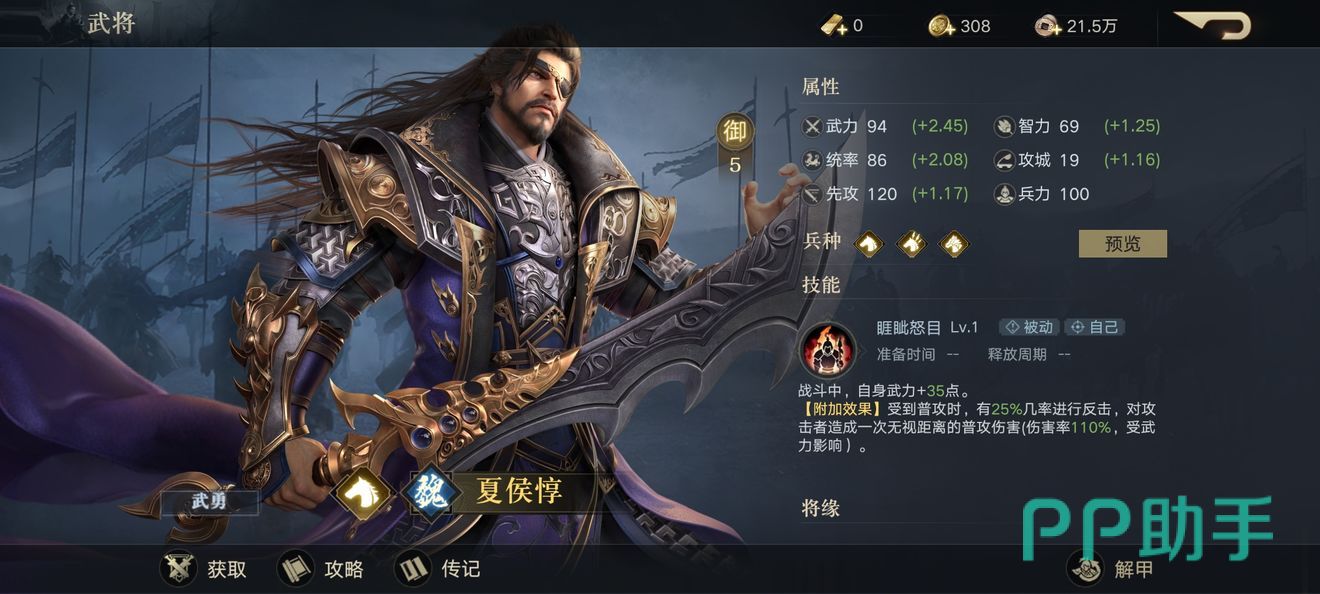
Task: Open 攻略 strategy guide
Action: [x=321, y=569]
